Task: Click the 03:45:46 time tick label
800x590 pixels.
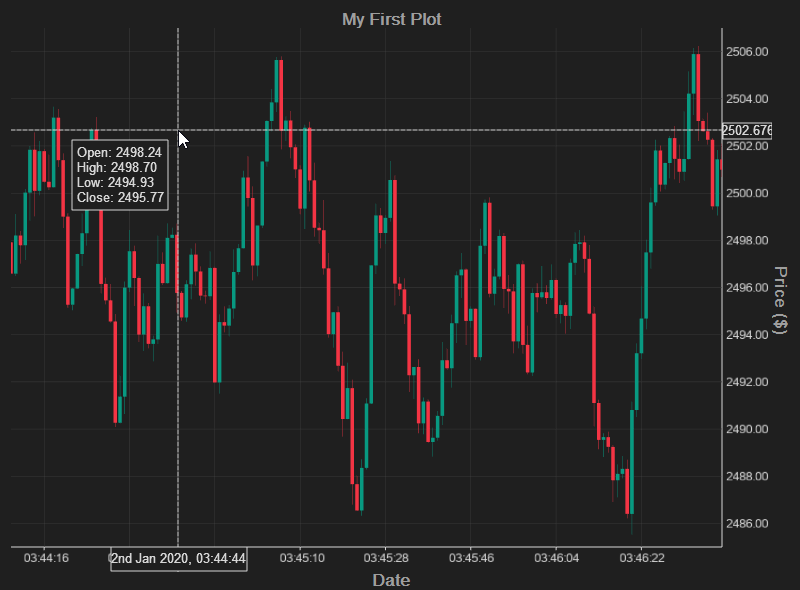Action: (472, 558)
